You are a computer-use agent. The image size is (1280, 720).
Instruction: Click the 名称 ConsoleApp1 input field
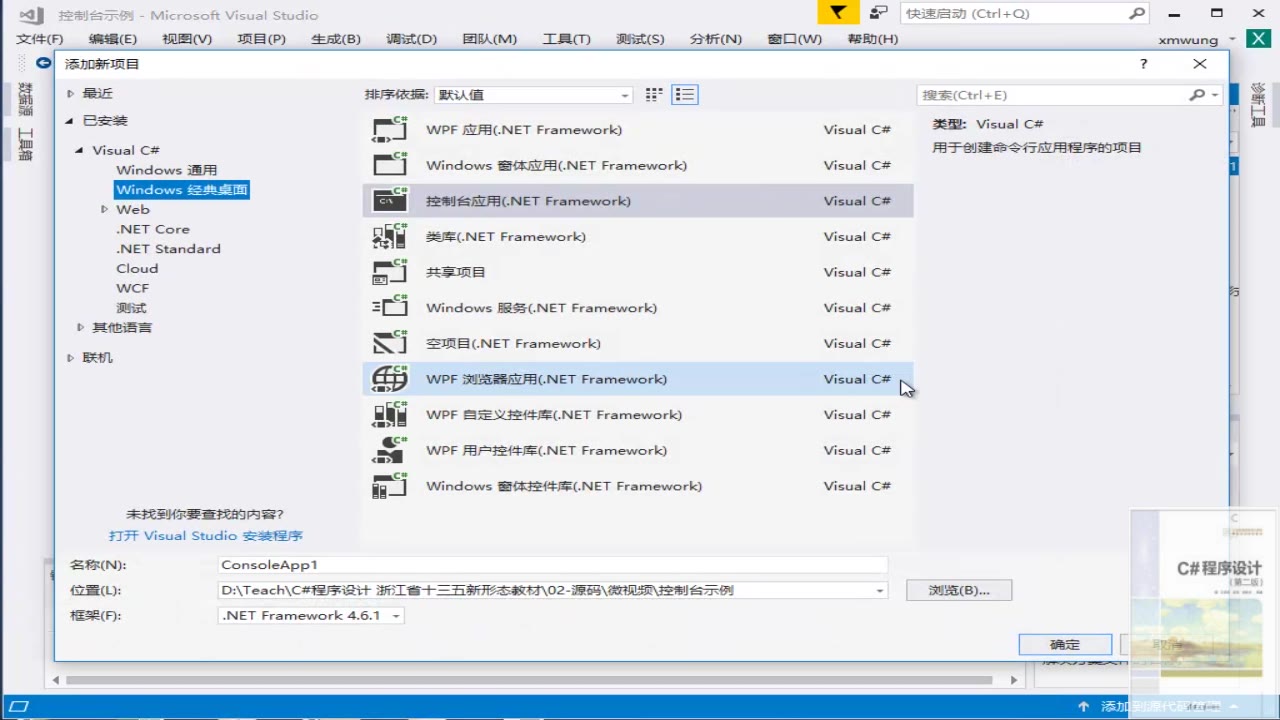(x=553, y=565)
